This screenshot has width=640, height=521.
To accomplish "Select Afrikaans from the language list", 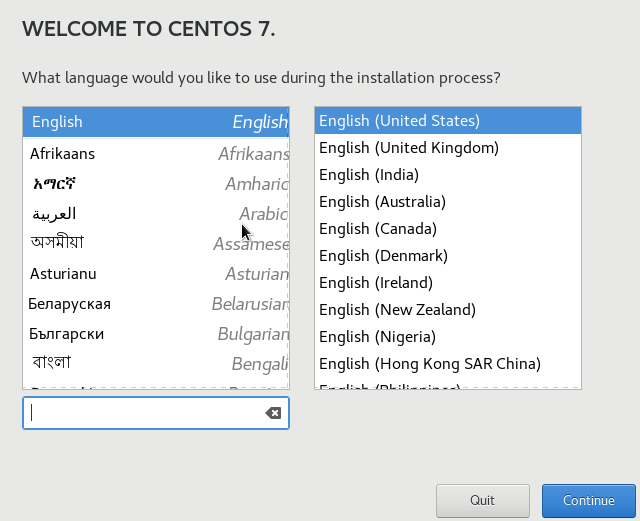I will (155, 154).
